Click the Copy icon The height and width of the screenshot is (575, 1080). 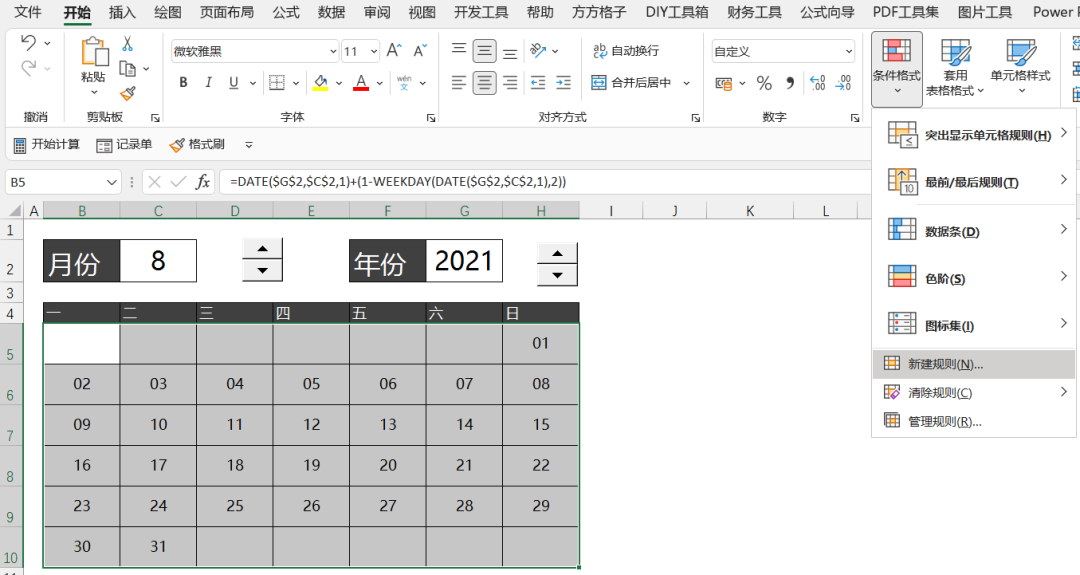[127, 68]
